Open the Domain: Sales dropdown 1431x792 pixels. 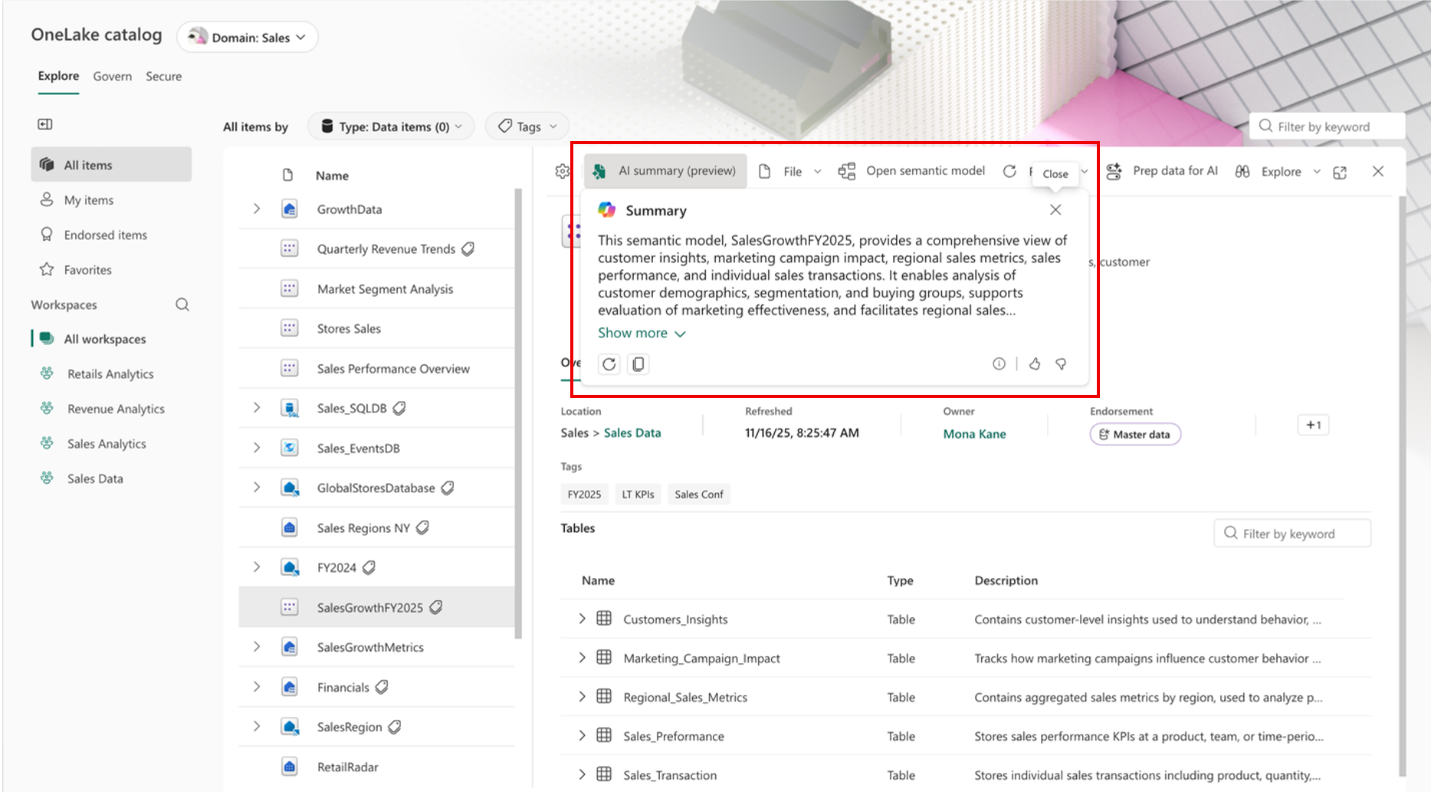point(246,36)
